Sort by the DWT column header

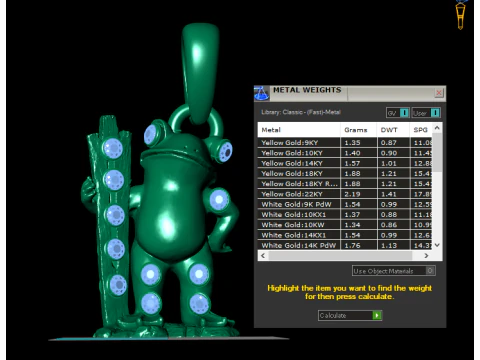coord(393,130)
